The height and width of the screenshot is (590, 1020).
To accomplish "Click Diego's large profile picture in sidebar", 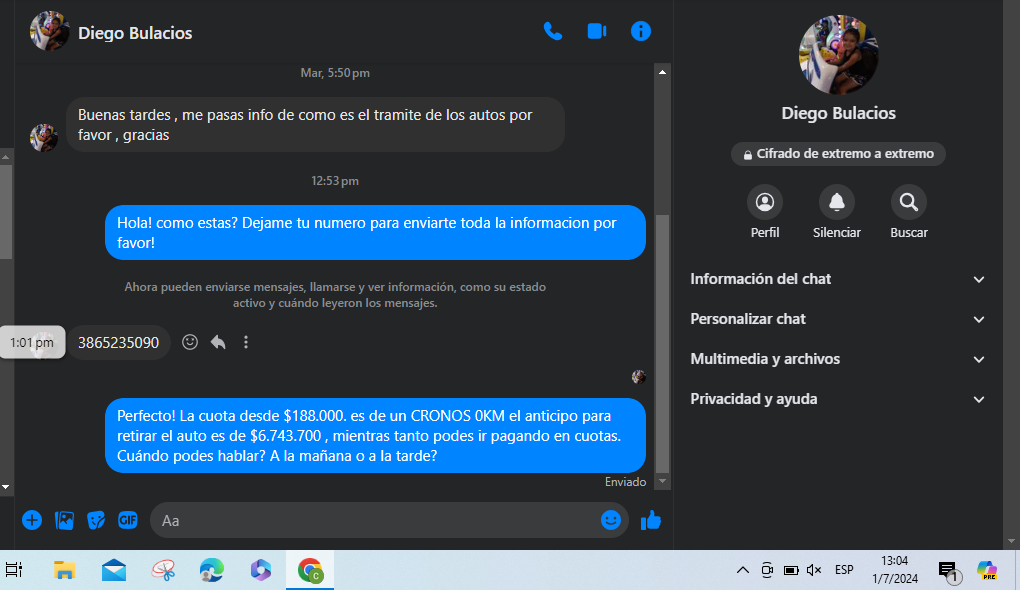I will (838, 55).
